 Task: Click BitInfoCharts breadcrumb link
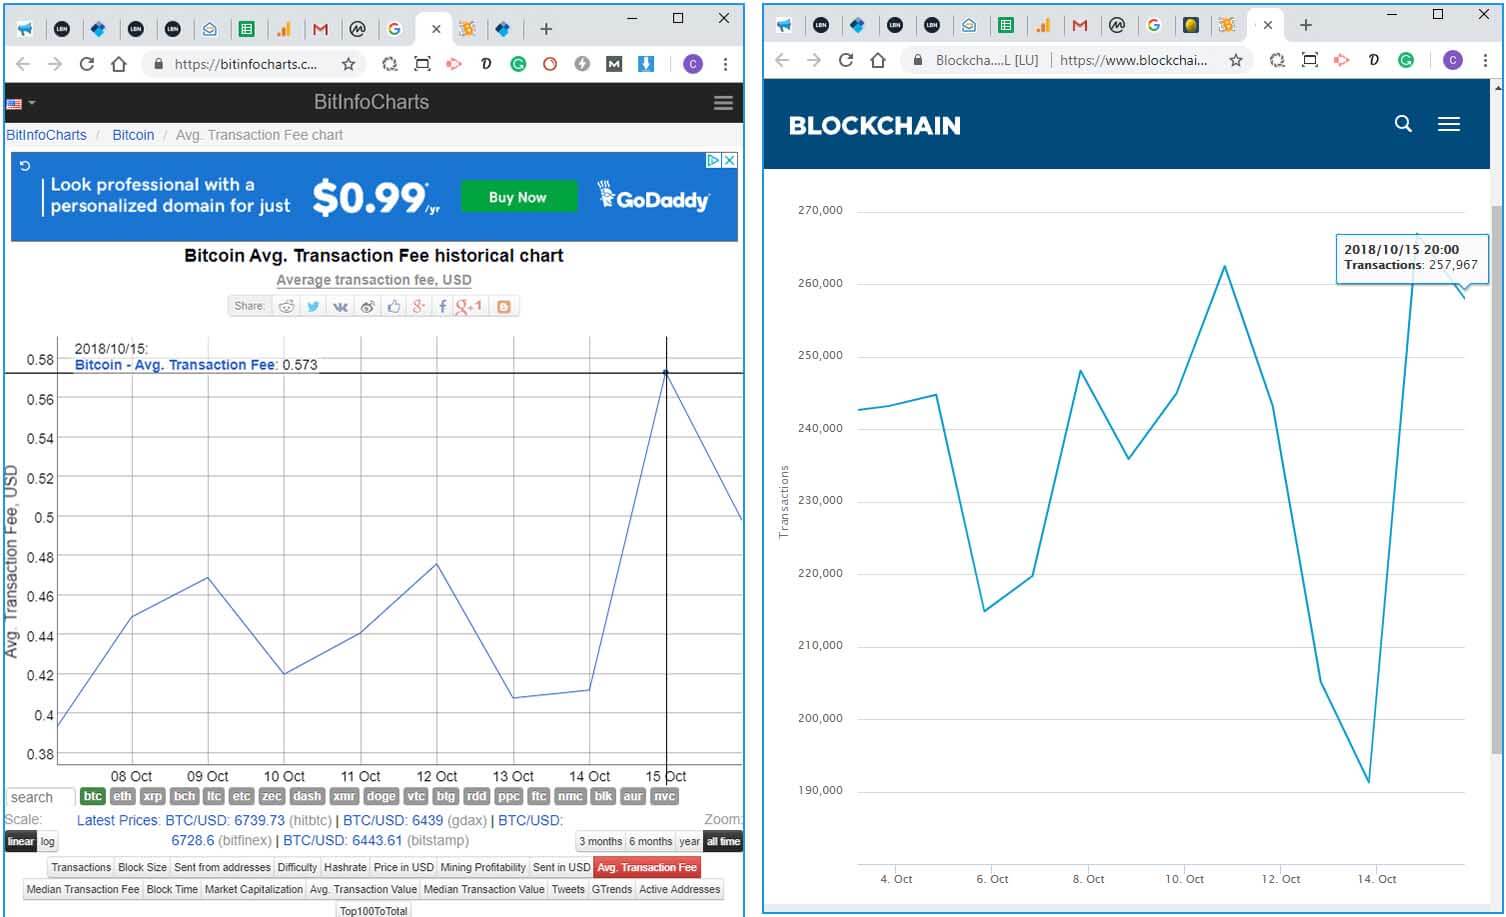coord(46,135)
